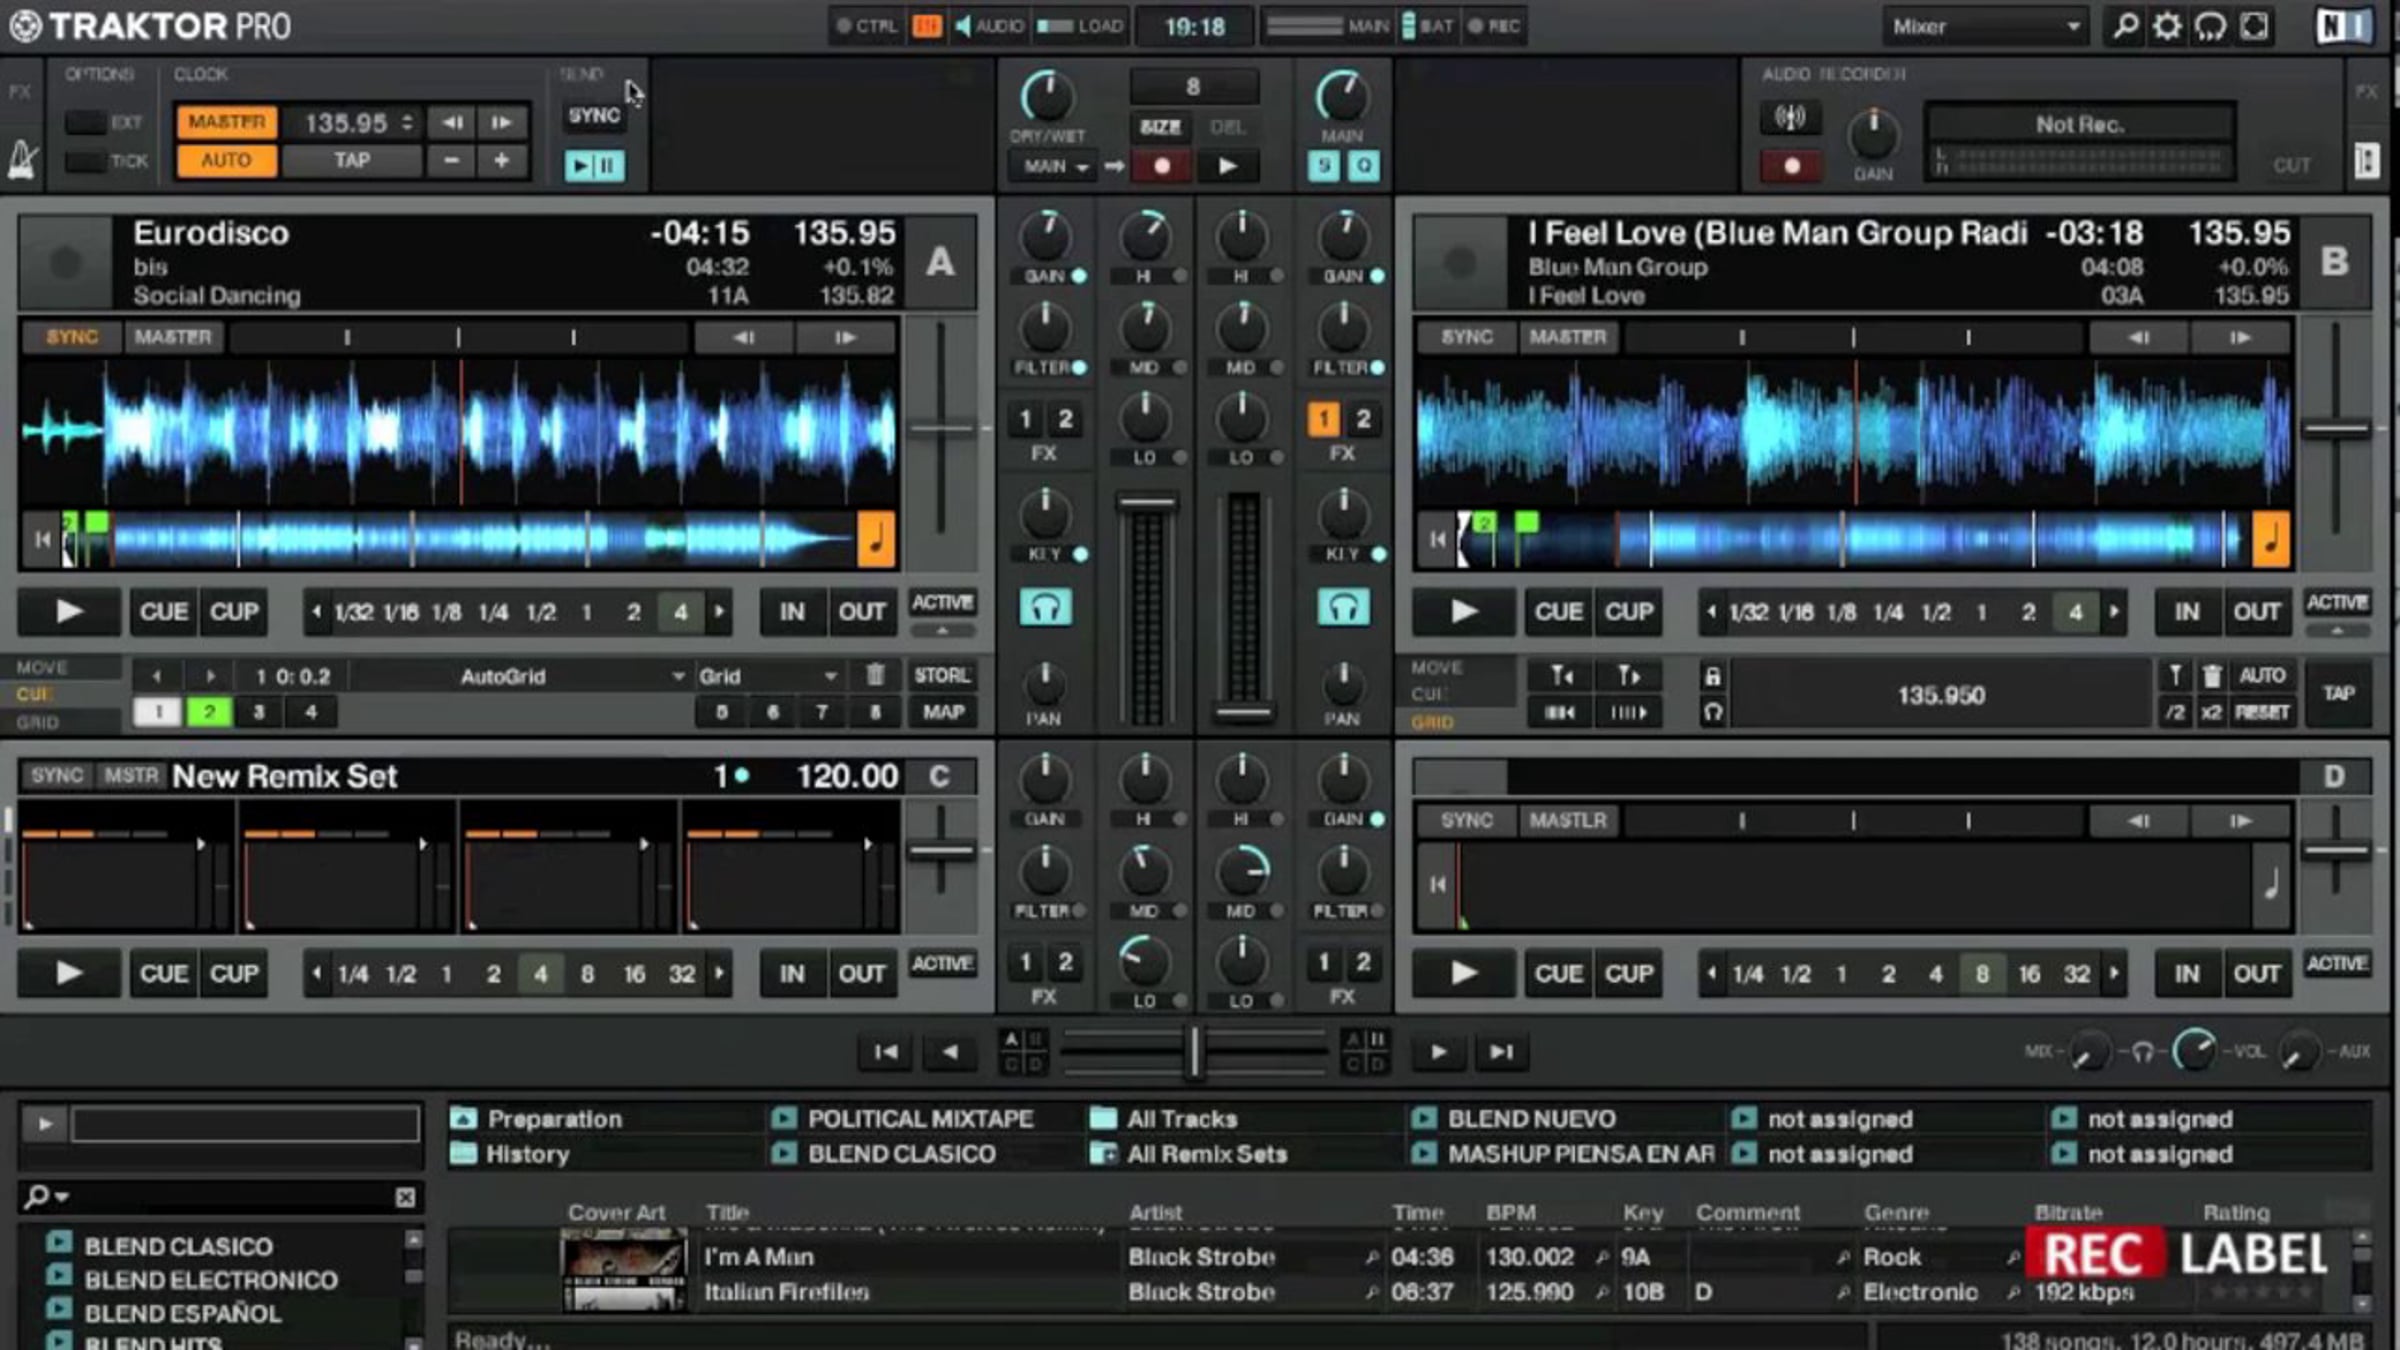
Task: Enable MASTER on Deck B
Action: pos(1567,337)
